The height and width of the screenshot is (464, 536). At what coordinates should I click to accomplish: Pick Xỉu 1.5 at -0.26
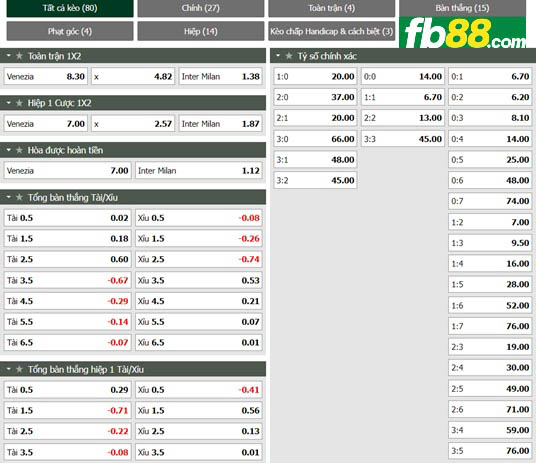199,238
